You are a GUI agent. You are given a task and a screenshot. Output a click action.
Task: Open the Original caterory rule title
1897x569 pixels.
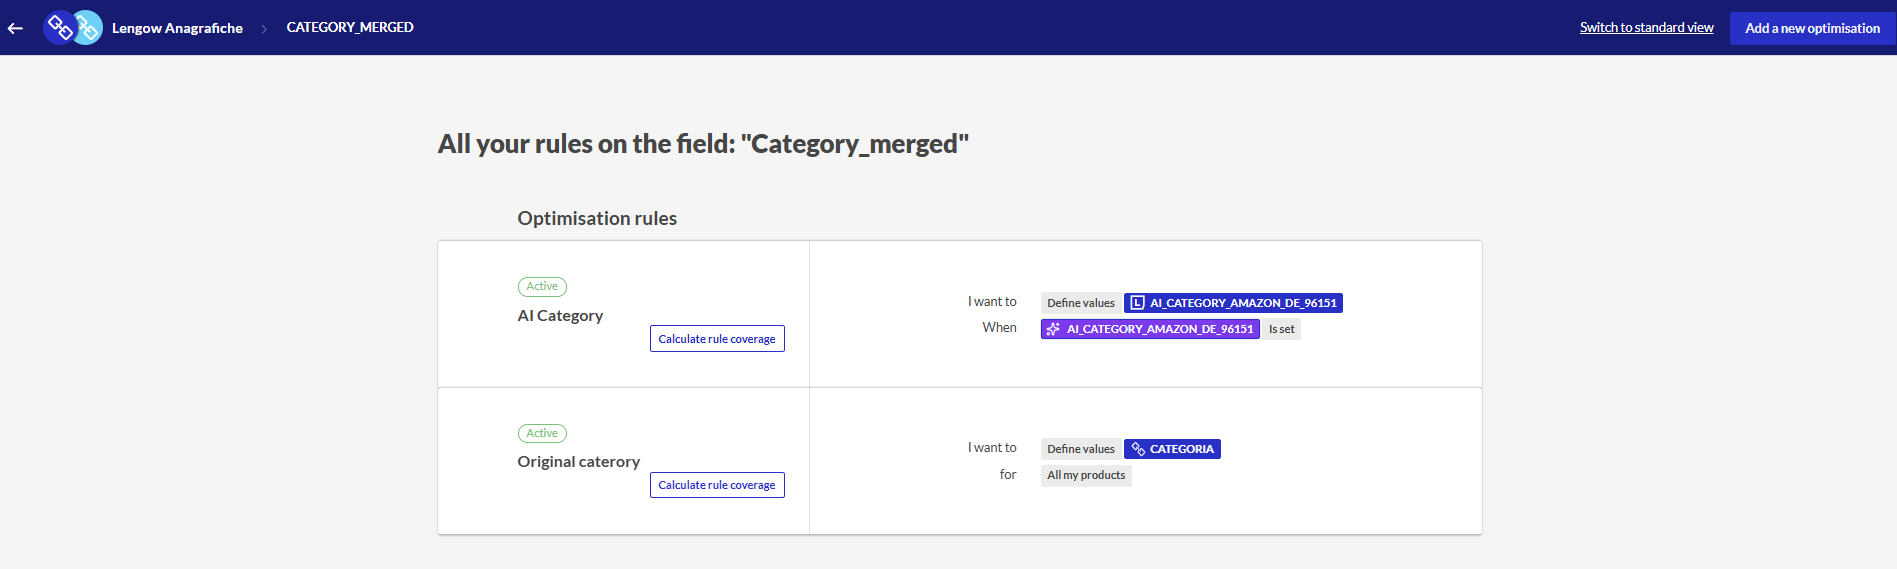point(578,462)
